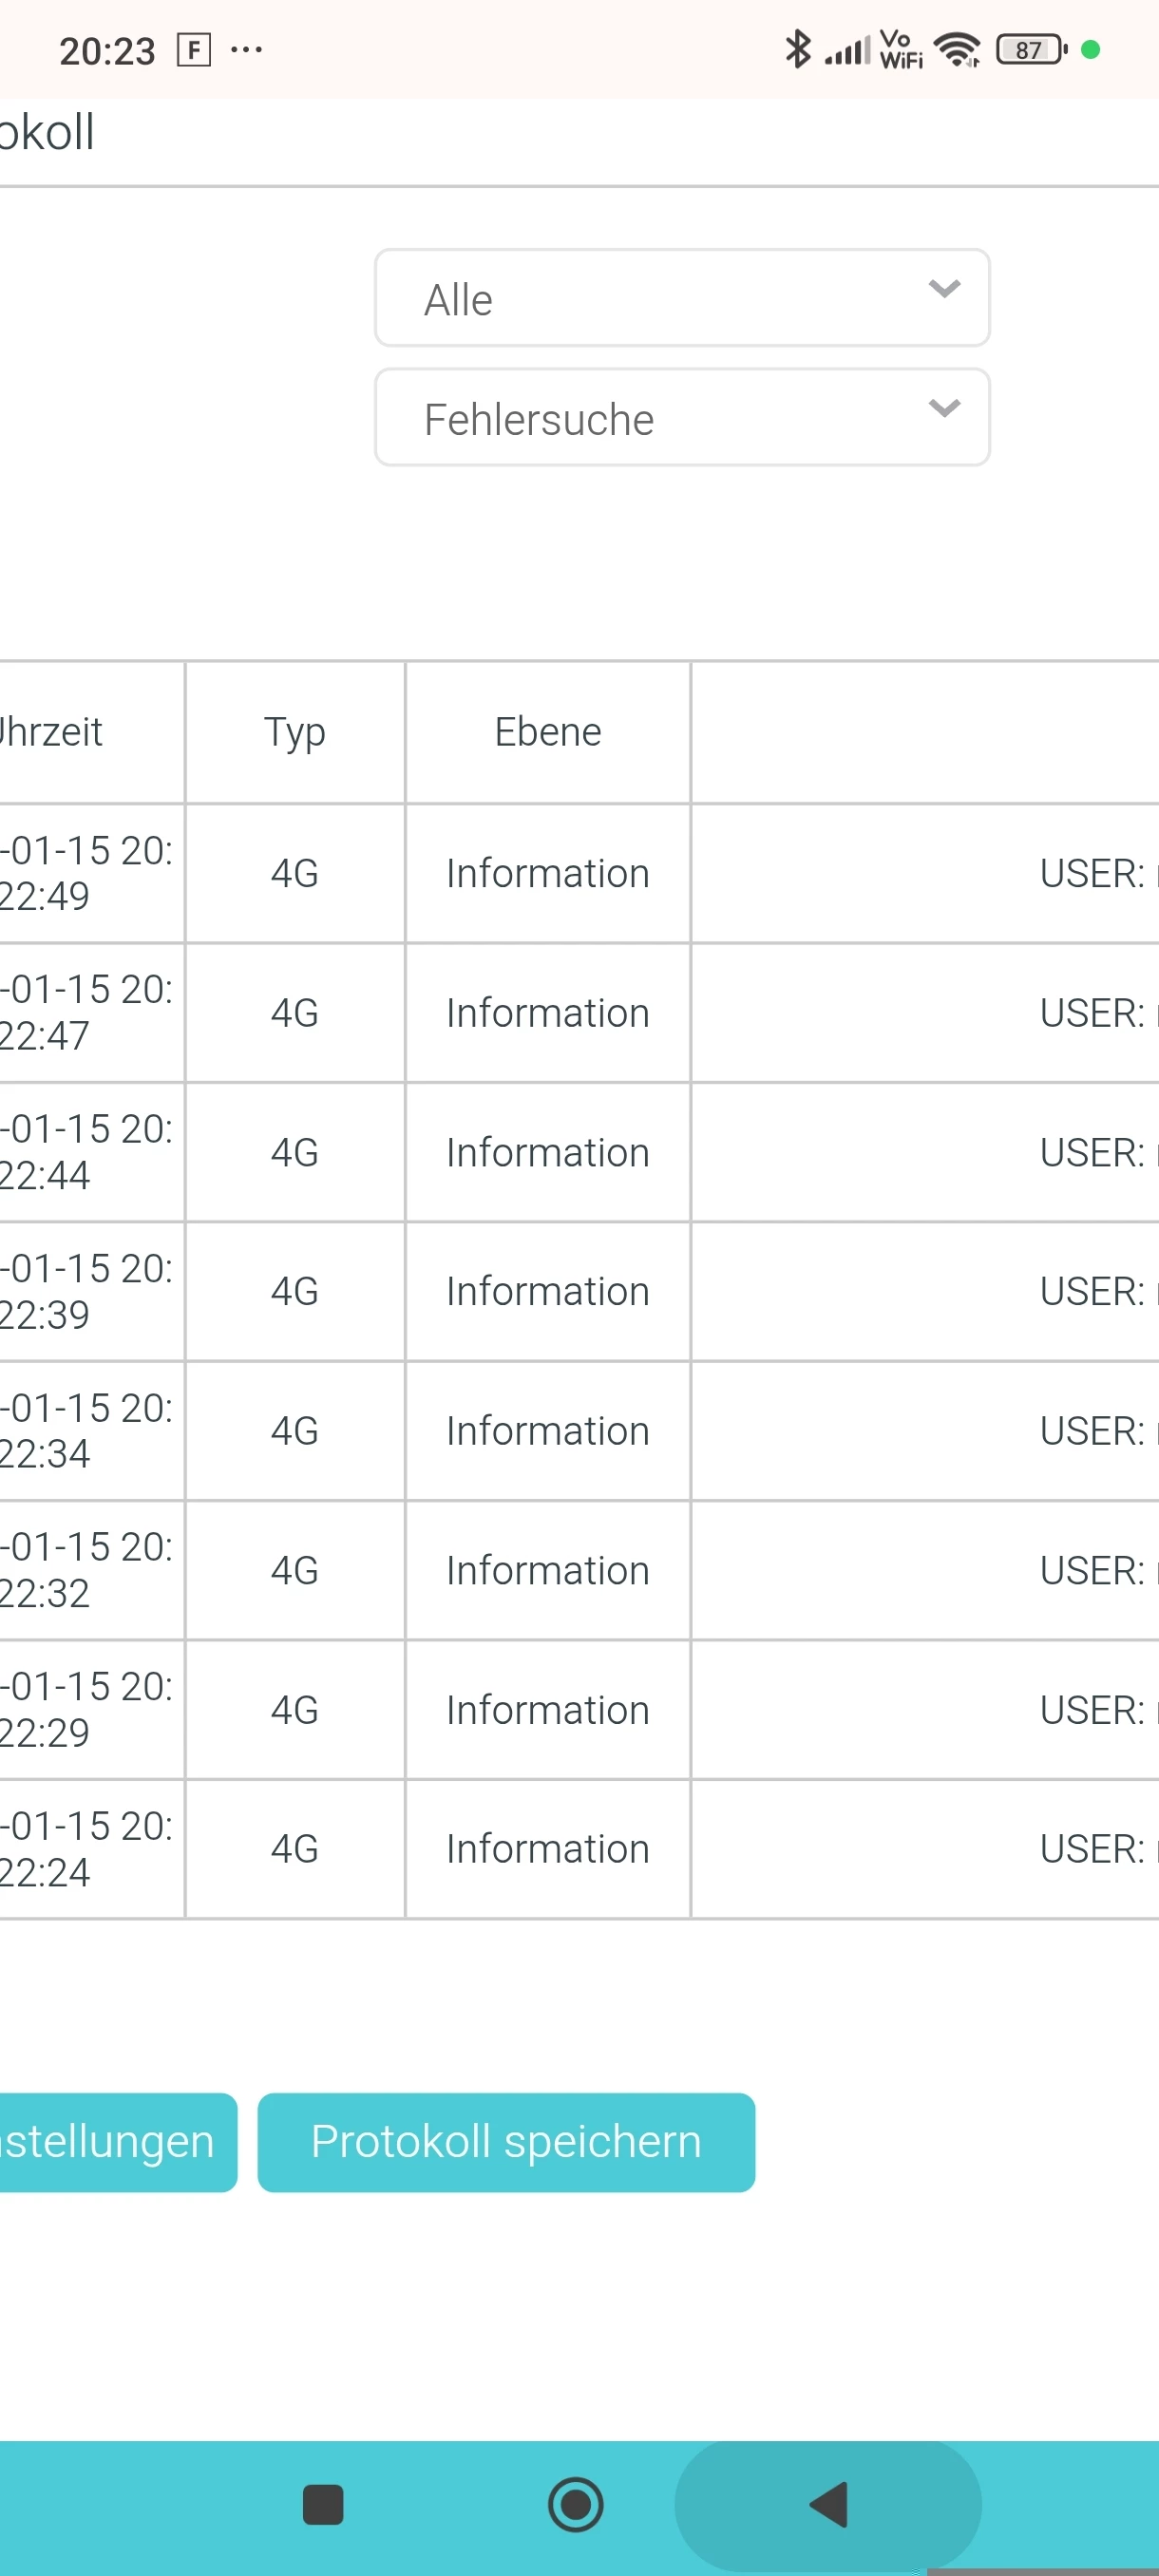1159x2576 pixels.
Task: Tap the Android back navigation arrow
Action: (828, 2505)
